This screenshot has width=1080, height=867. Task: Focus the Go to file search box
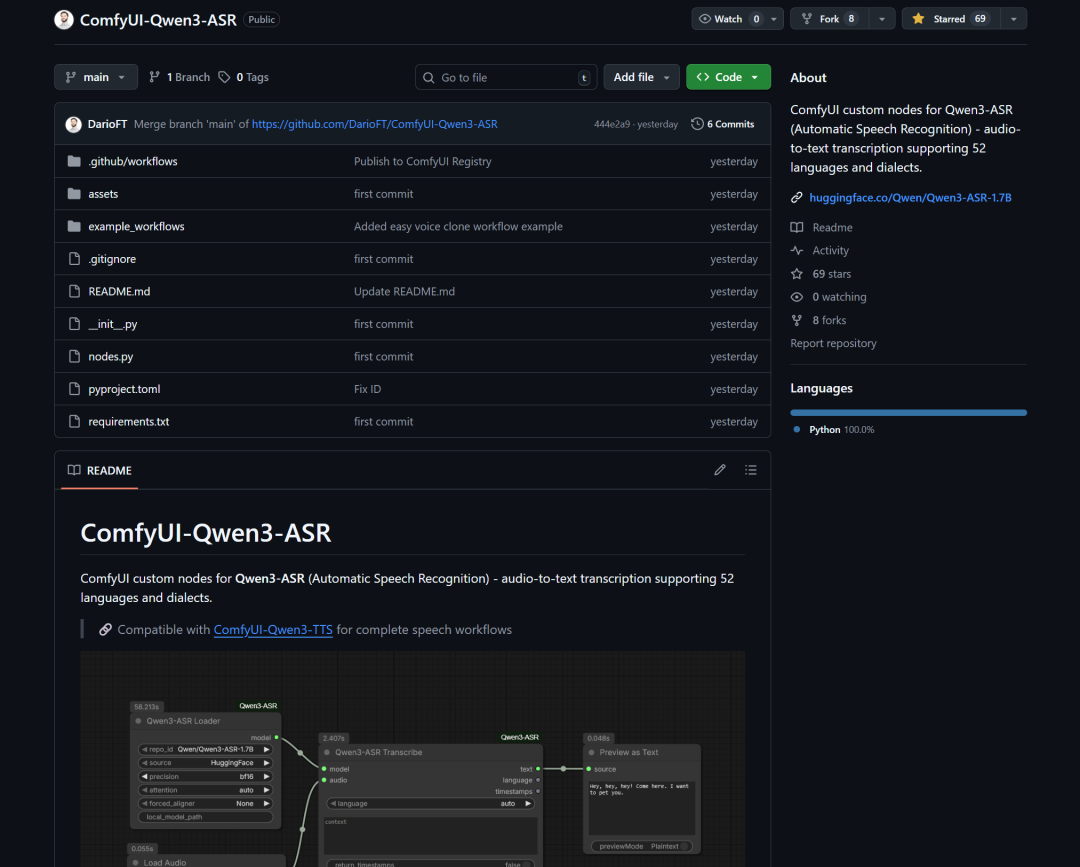click(x=506, y=77)
